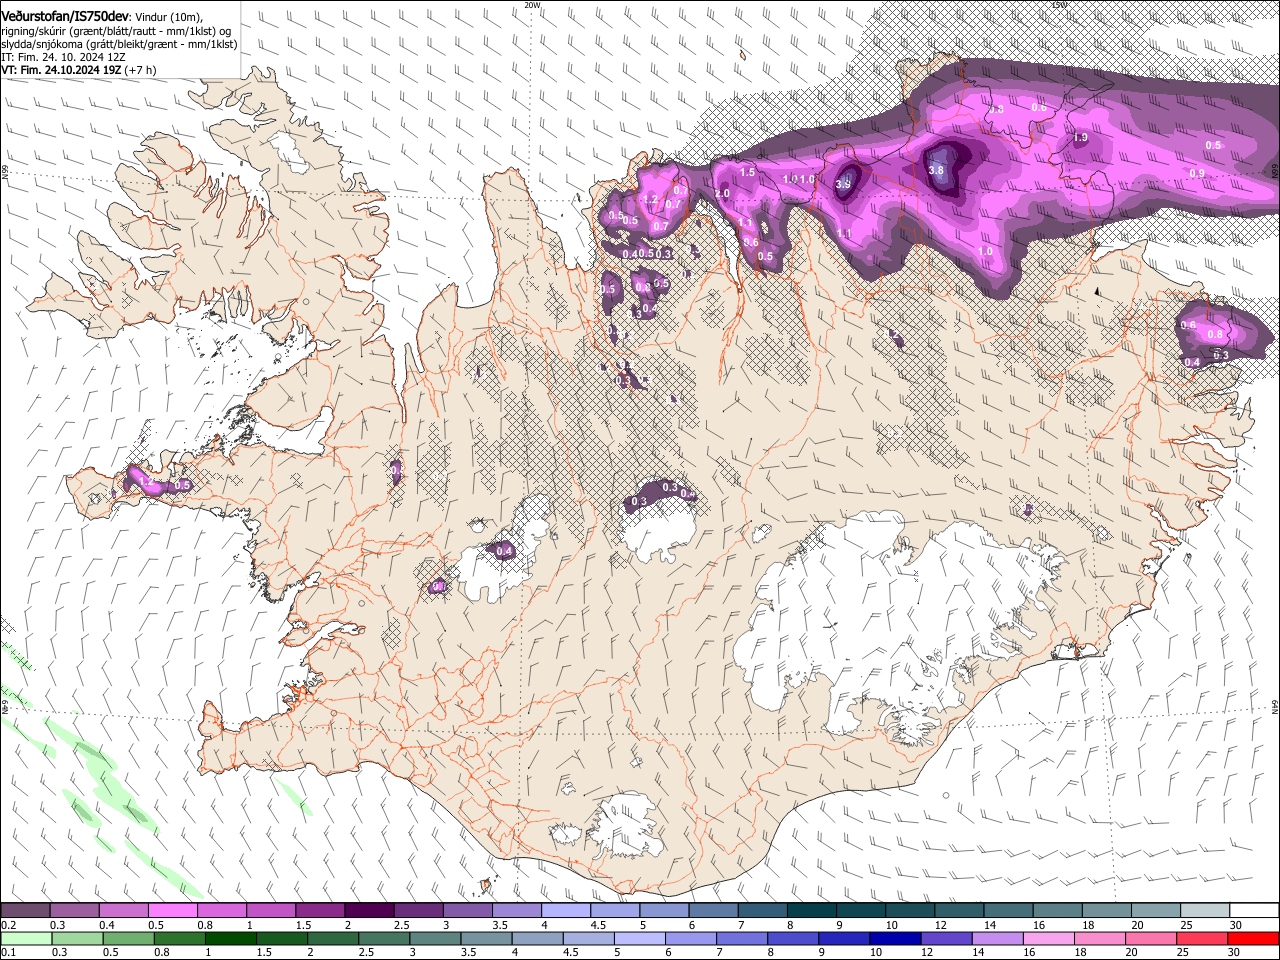
Task: Click the 'rigning/skúrir (grænt/blátt/rautt' legend description line
Action: pos(117,31)
